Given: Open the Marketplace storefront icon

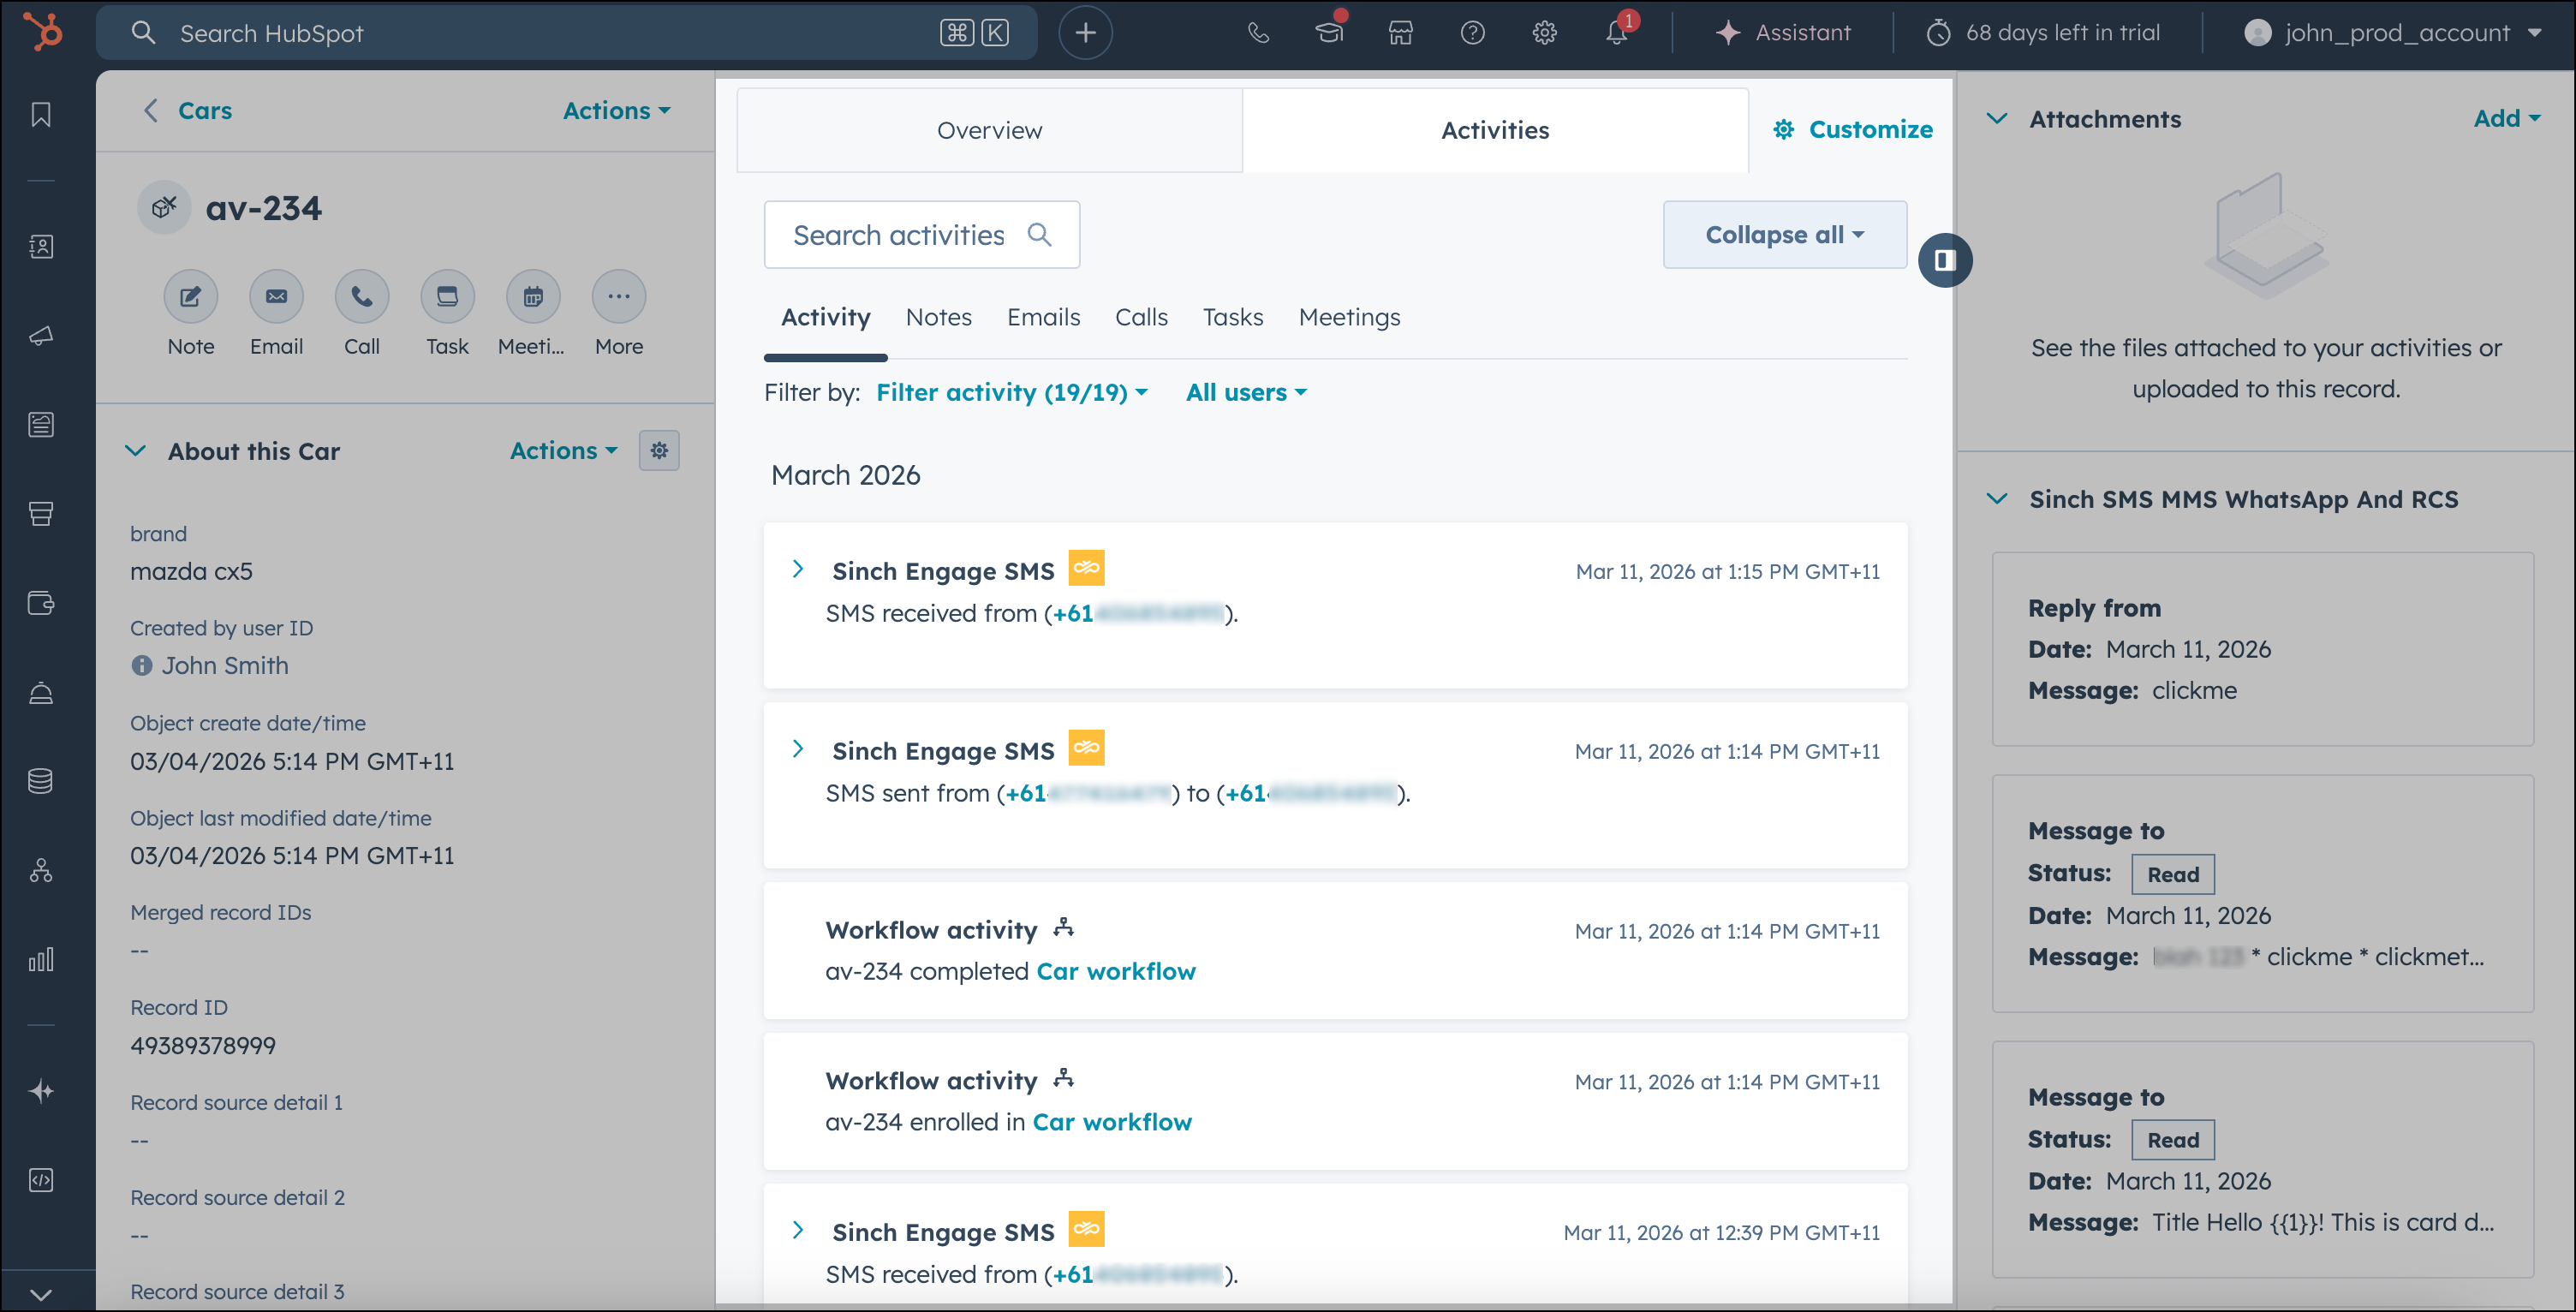Looking at the screenshot, I should [1401, 33].
